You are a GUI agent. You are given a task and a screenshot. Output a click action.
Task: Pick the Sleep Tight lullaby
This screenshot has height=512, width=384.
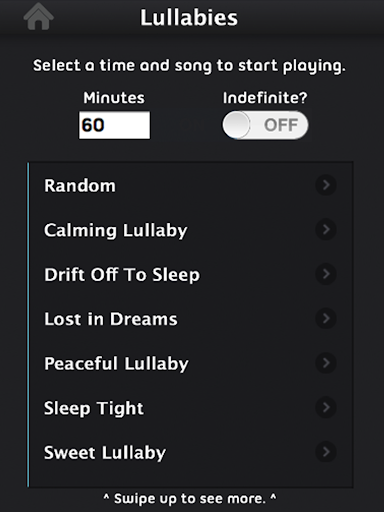[191, 408]
